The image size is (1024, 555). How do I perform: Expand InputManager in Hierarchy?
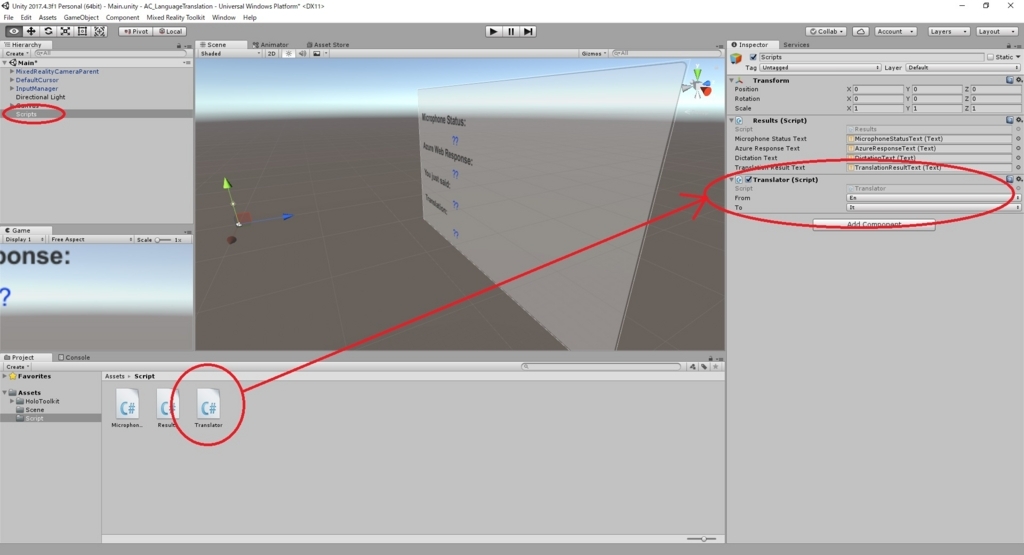point(12,88)
